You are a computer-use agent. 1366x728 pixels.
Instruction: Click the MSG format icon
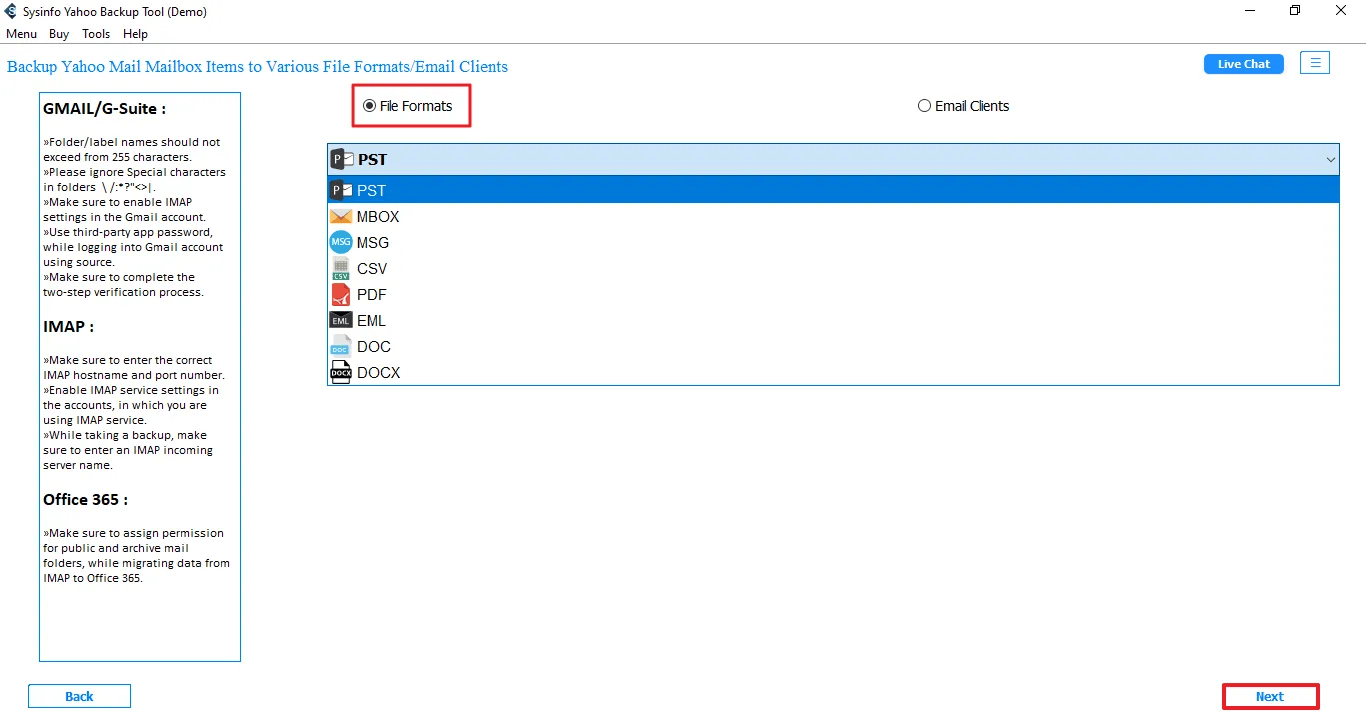339,242
